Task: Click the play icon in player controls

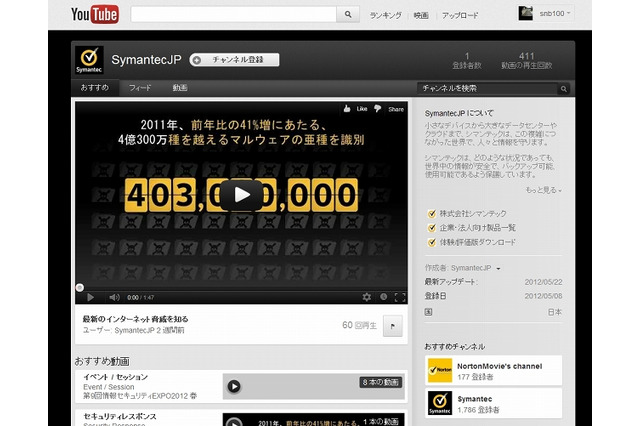Action: point(90,297)
